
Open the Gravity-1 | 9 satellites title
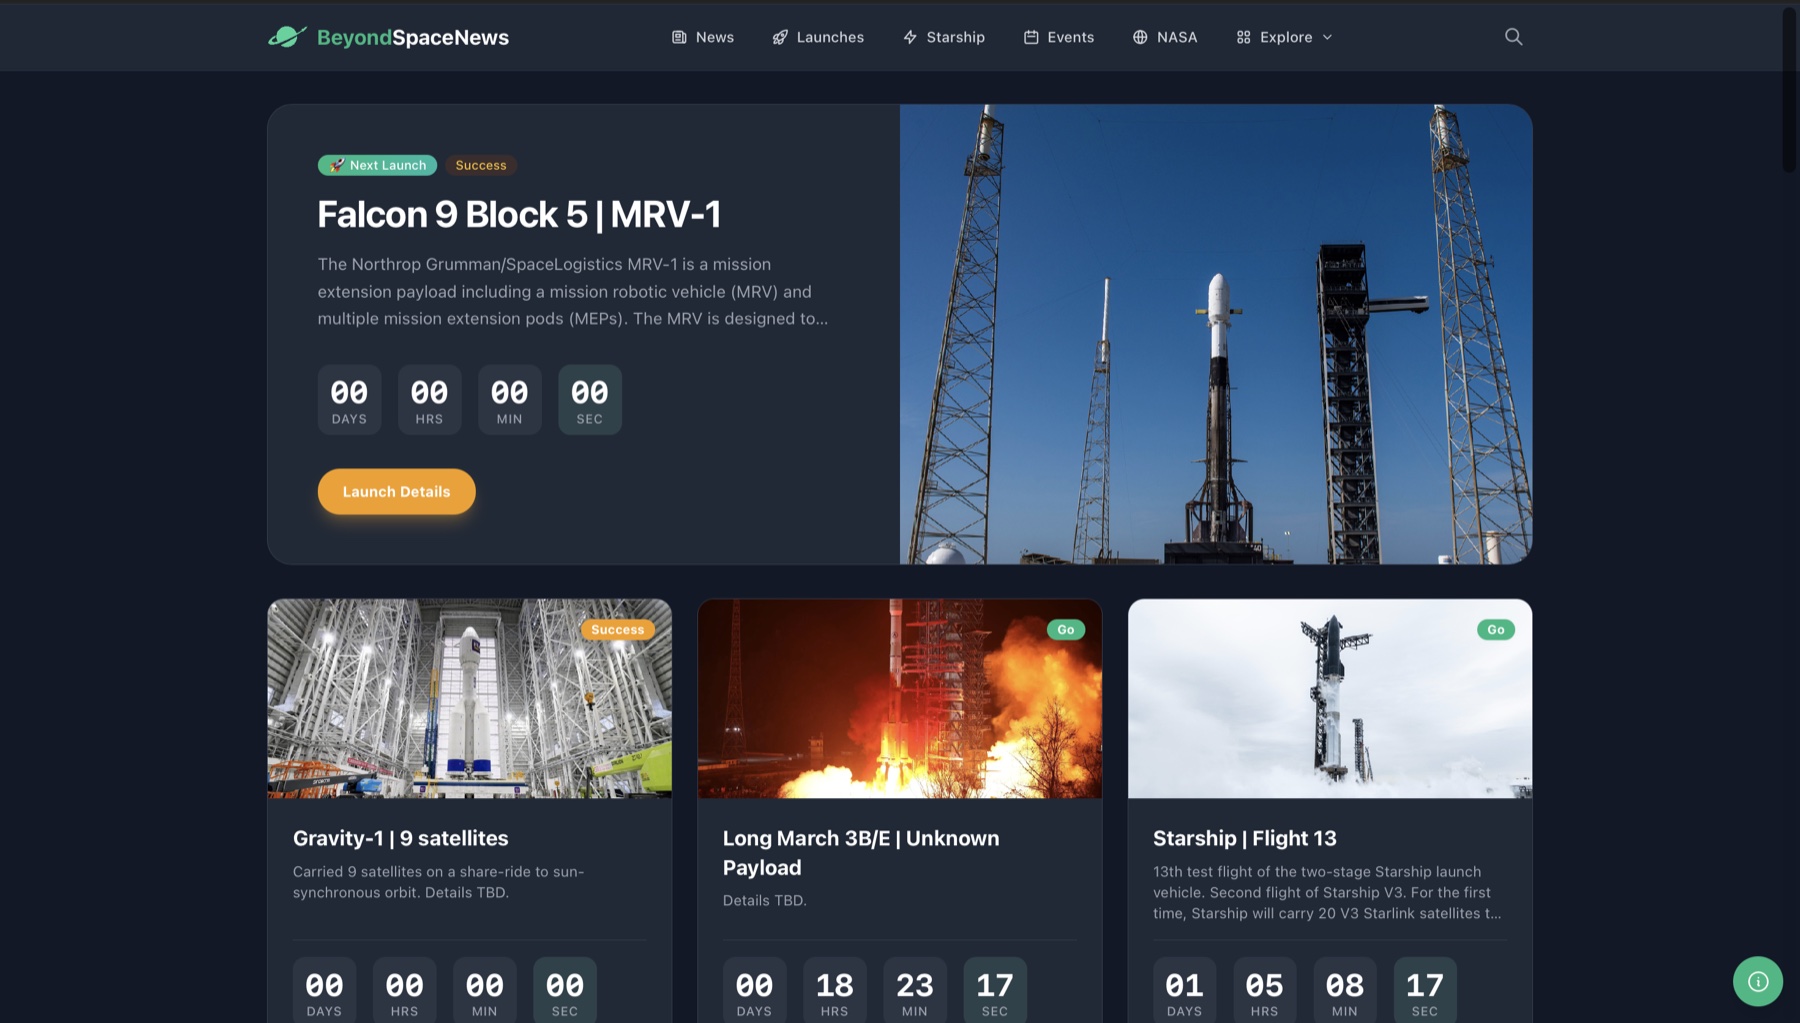[x=400, y=838]
